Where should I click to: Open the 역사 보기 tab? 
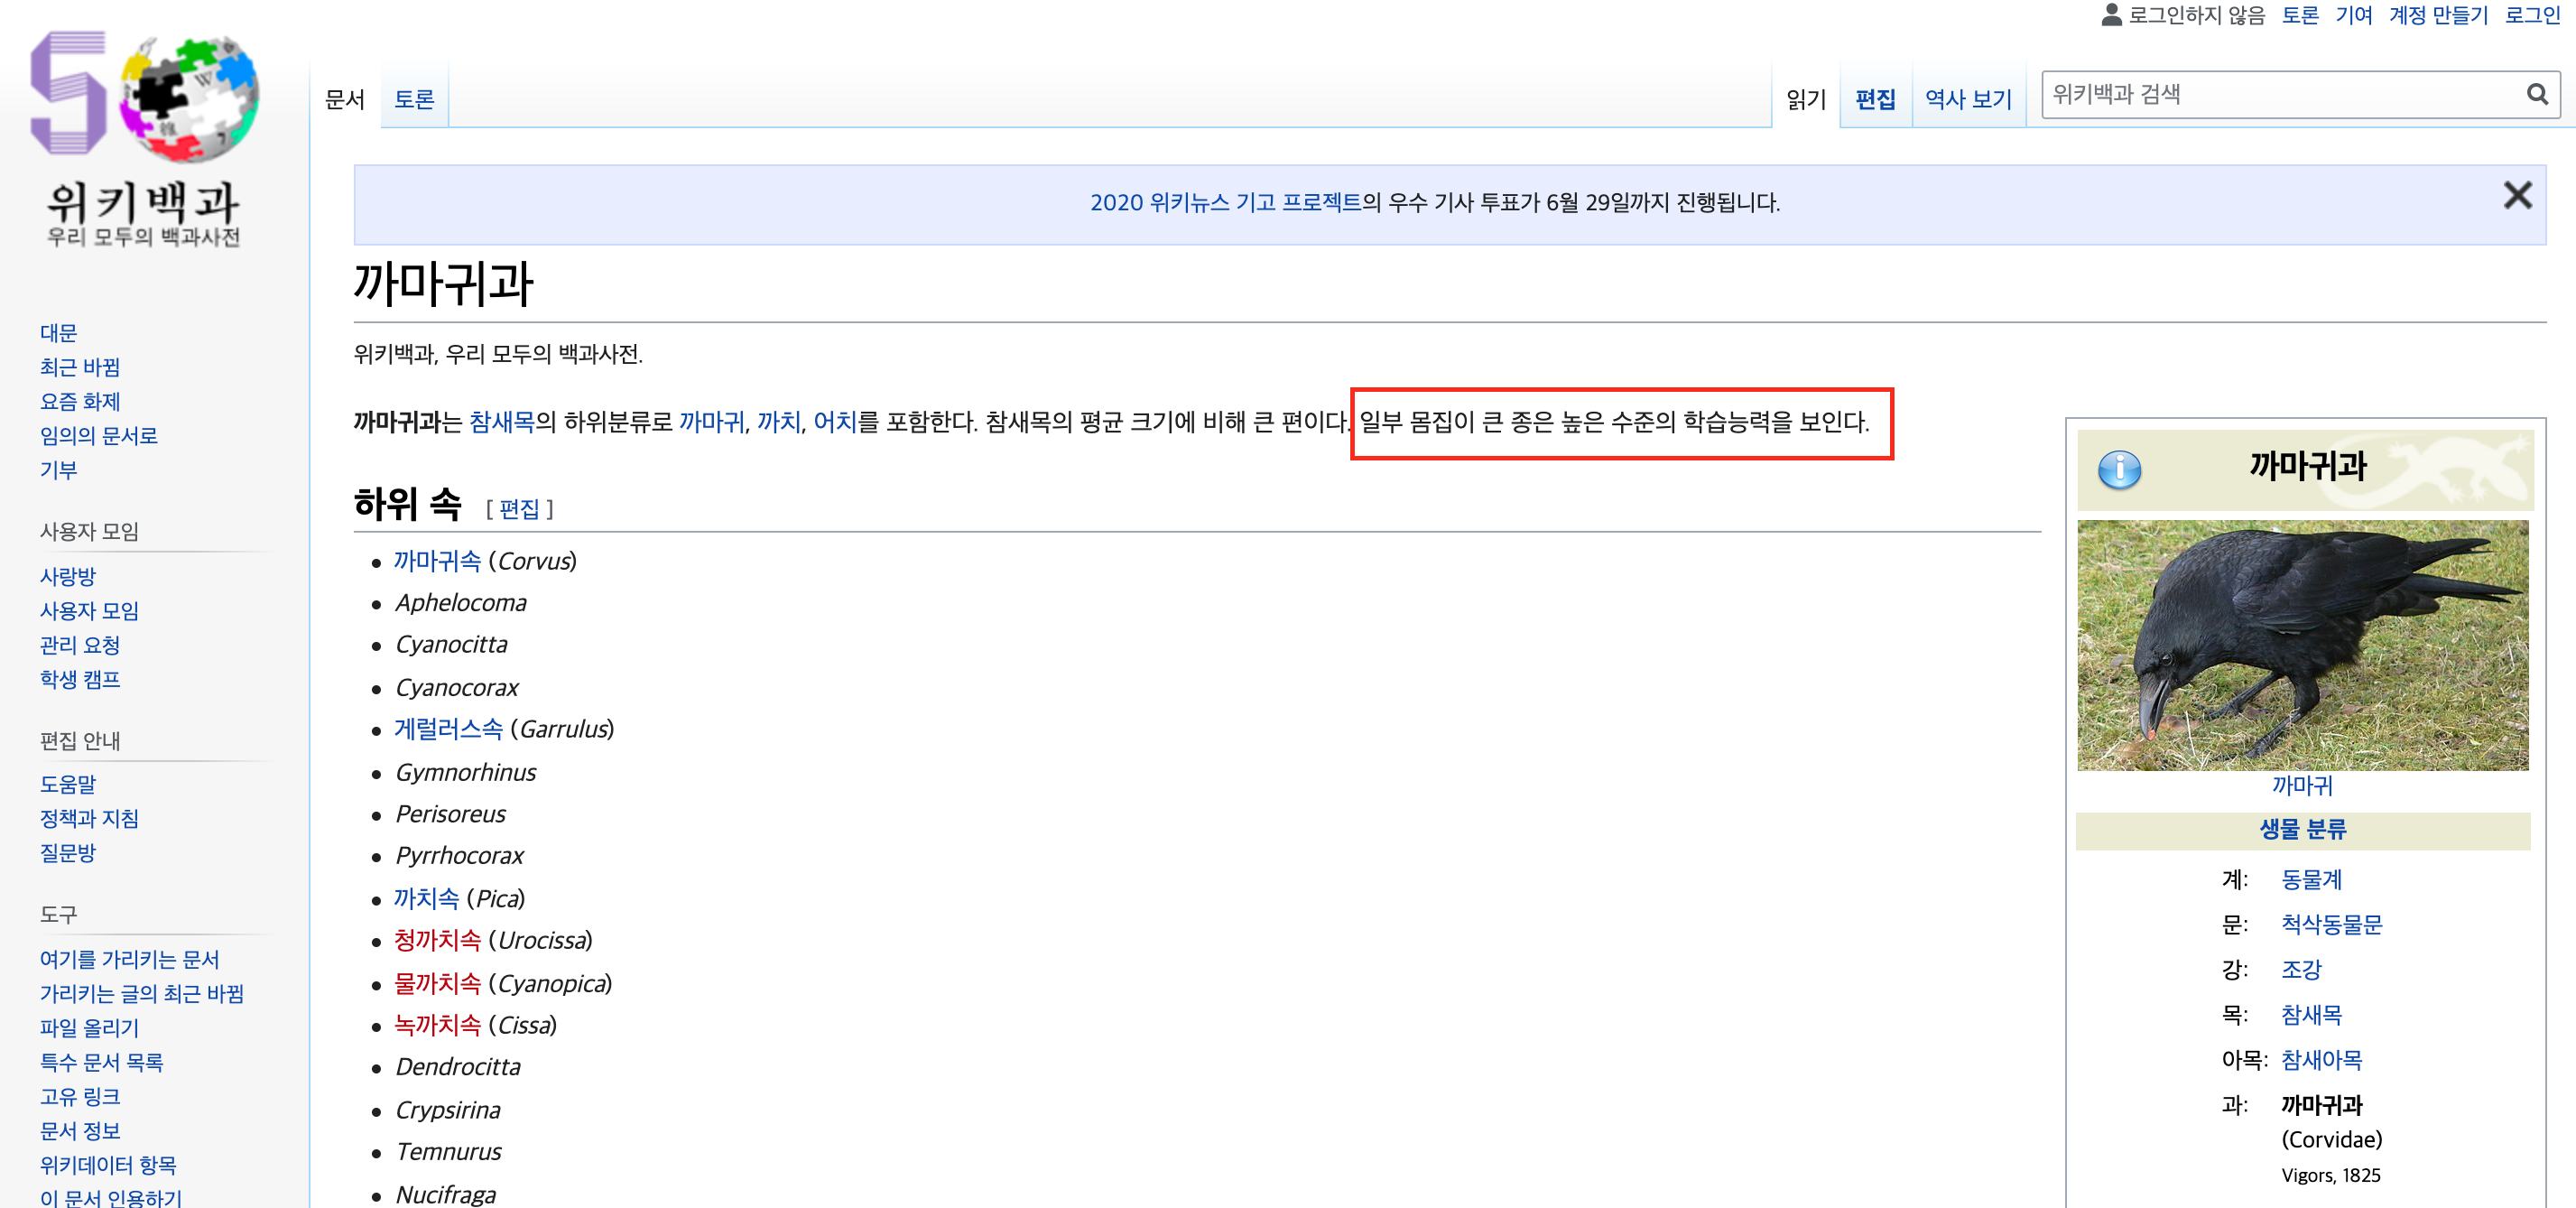(x=1968, y=99)
